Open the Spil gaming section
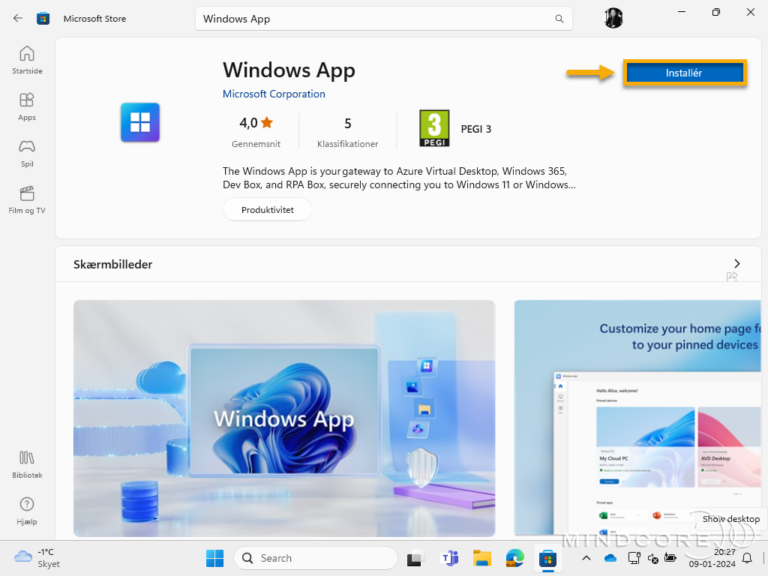768x576 pixels. coord(27,152)
